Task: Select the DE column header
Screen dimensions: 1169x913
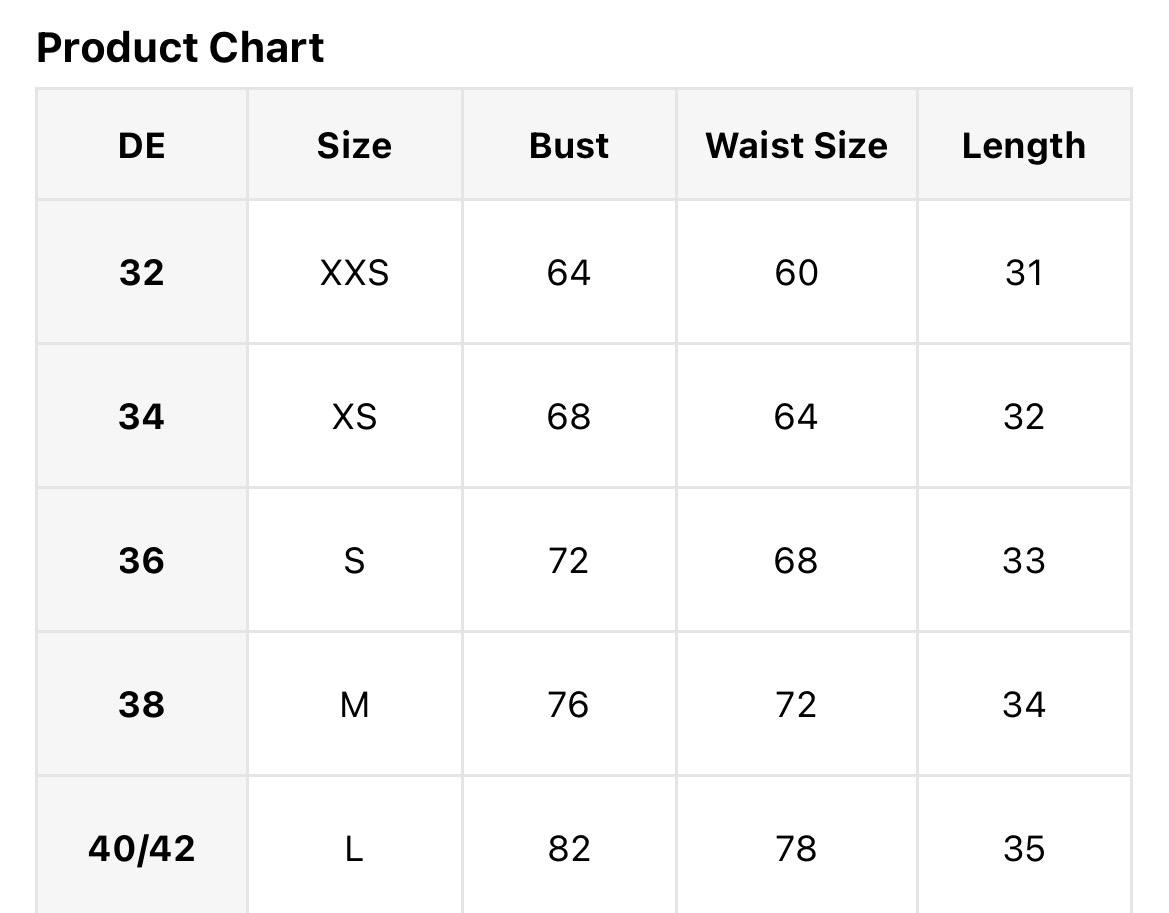Action: click(142, 145)
